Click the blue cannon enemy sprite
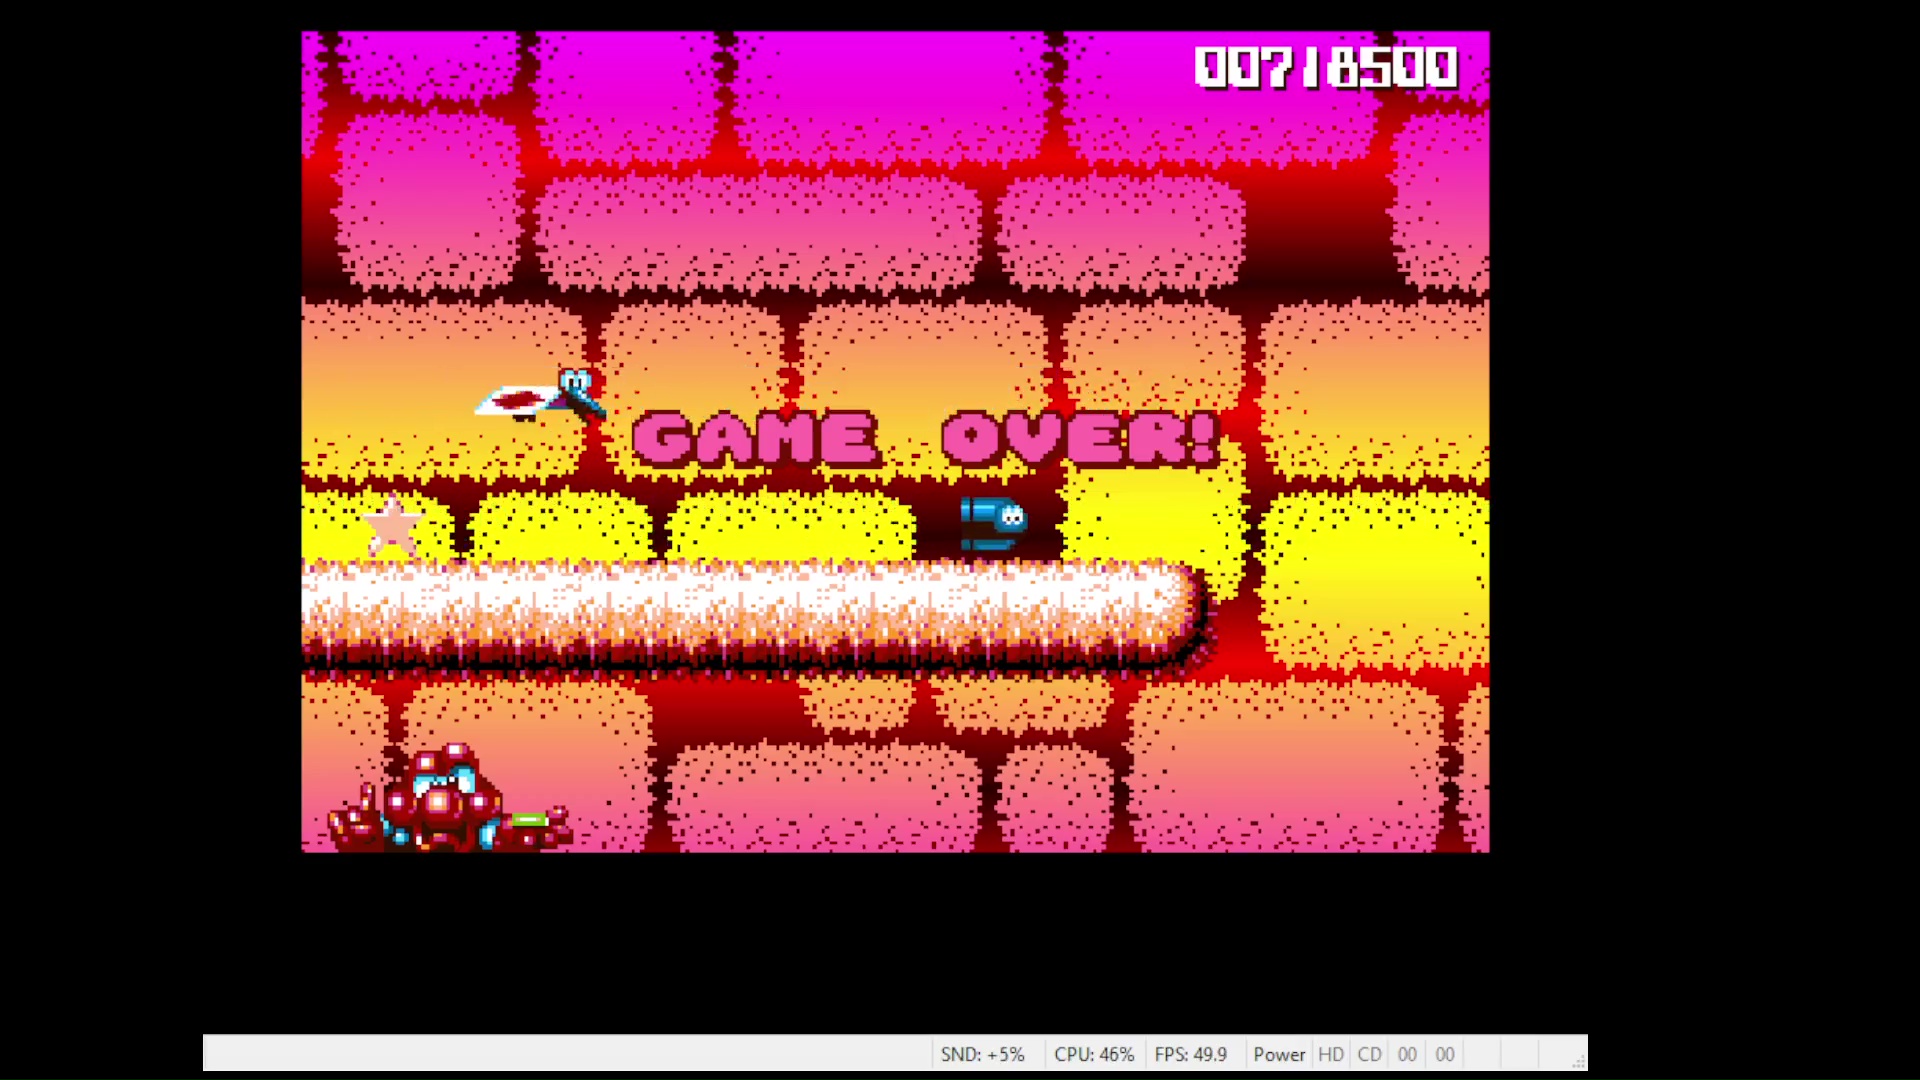The width and height of the screenshot is (1920, 1080). (x=994, y=523)
